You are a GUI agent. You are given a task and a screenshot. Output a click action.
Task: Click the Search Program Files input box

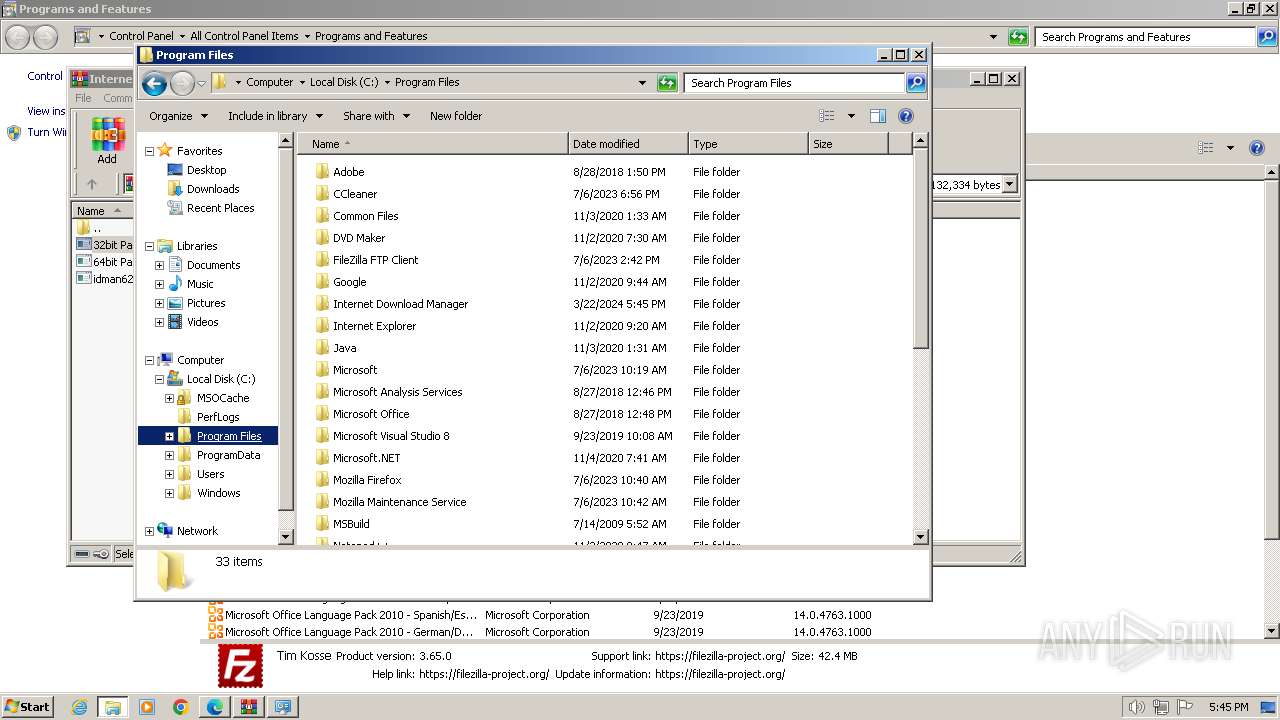pyautogui.click(x=795, y=83)
